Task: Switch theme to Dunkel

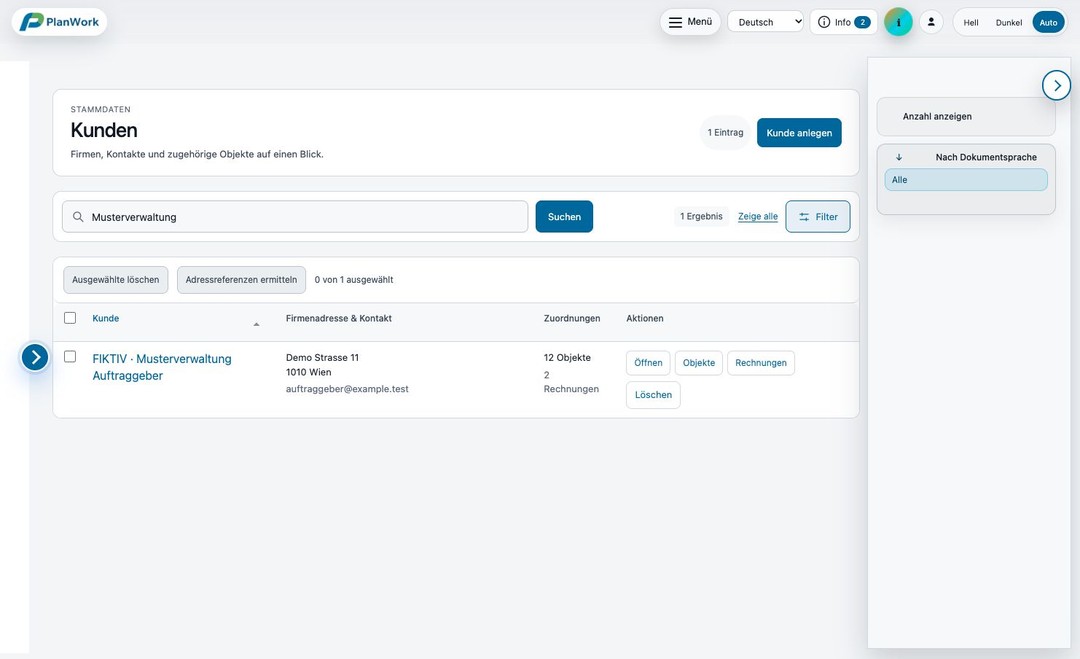Action: tap(1008, 23)
